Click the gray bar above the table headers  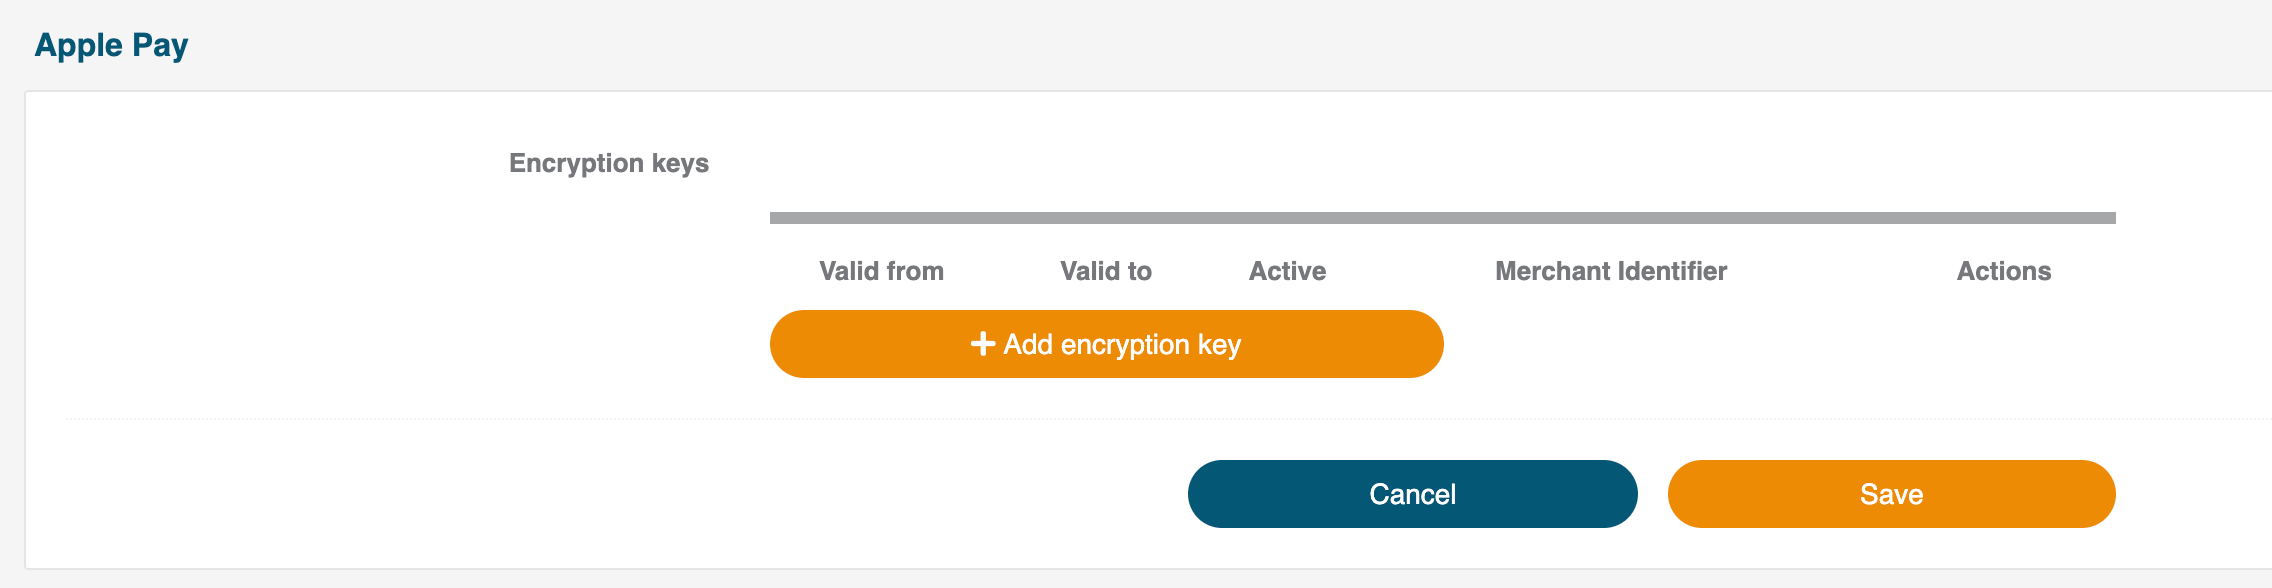click(1442, 217)
